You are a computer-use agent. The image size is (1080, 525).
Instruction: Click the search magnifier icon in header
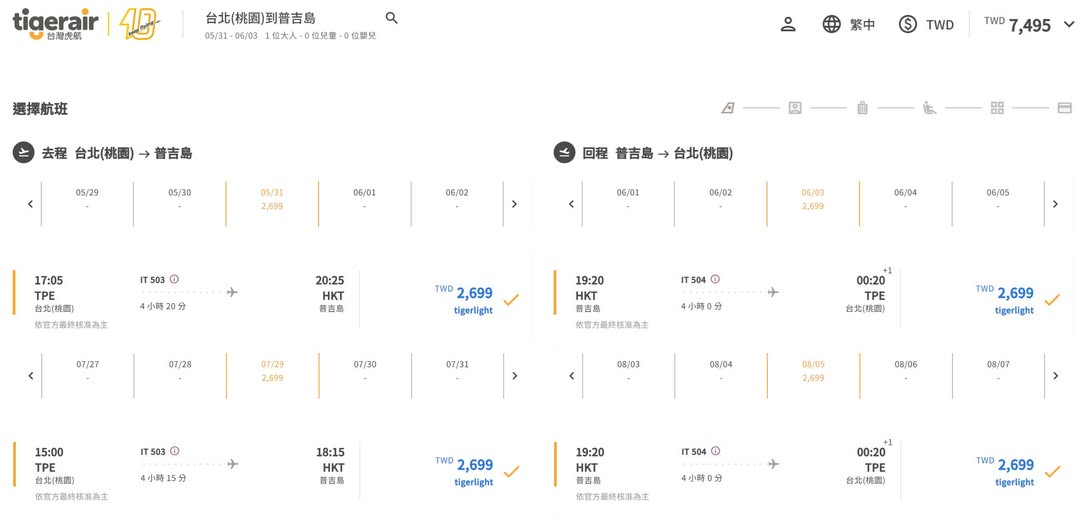pyautogui.click(x=391, y=18)
